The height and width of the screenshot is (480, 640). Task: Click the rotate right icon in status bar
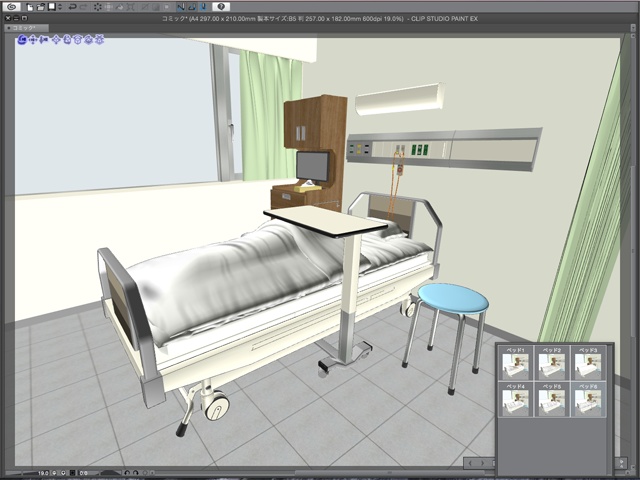[136, 473]
